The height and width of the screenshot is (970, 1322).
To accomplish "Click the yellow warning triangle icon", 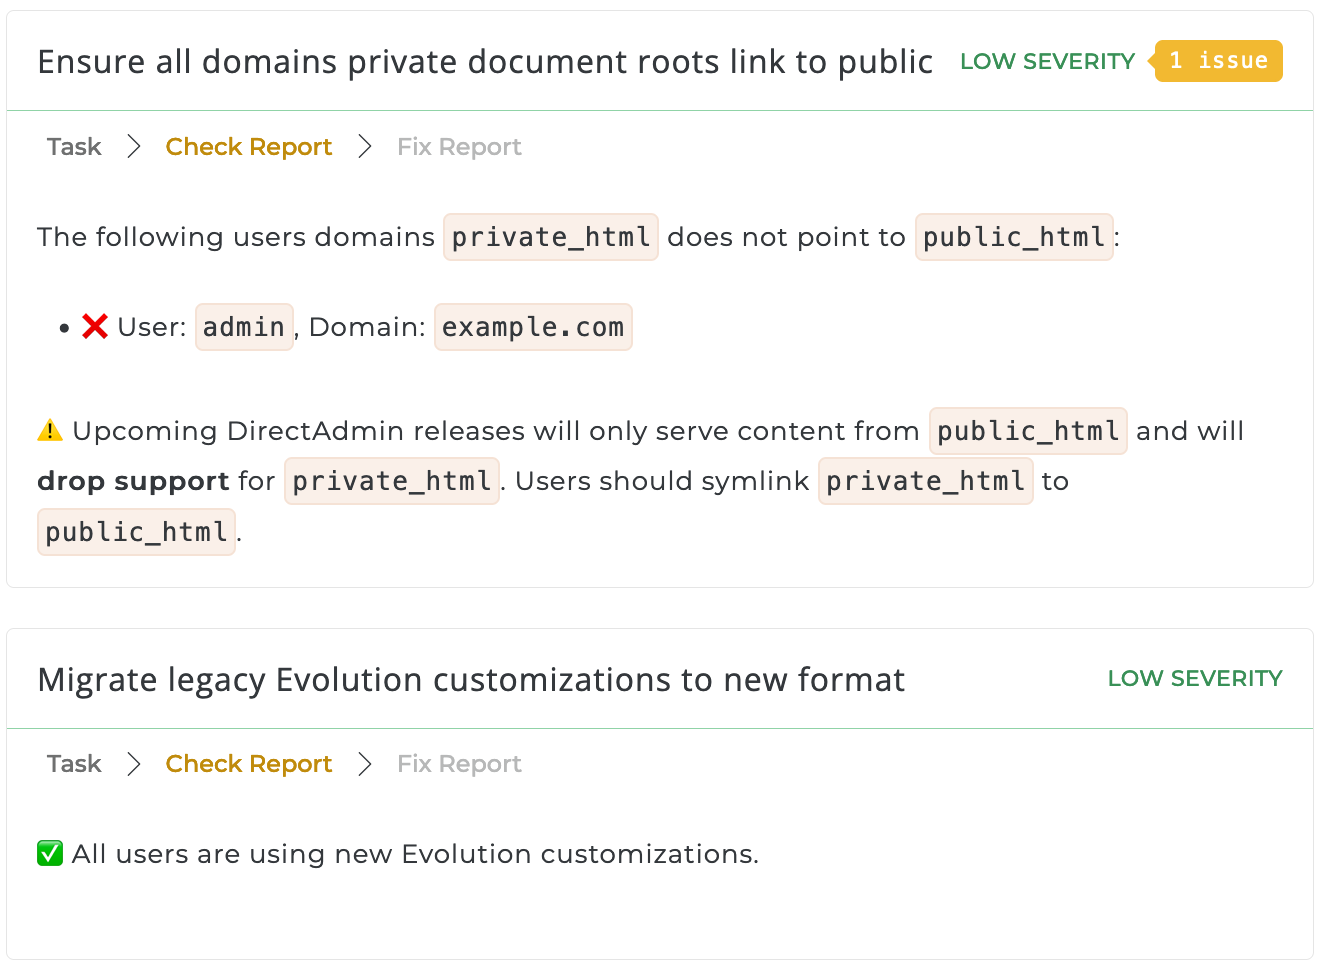I will (50, 431).
